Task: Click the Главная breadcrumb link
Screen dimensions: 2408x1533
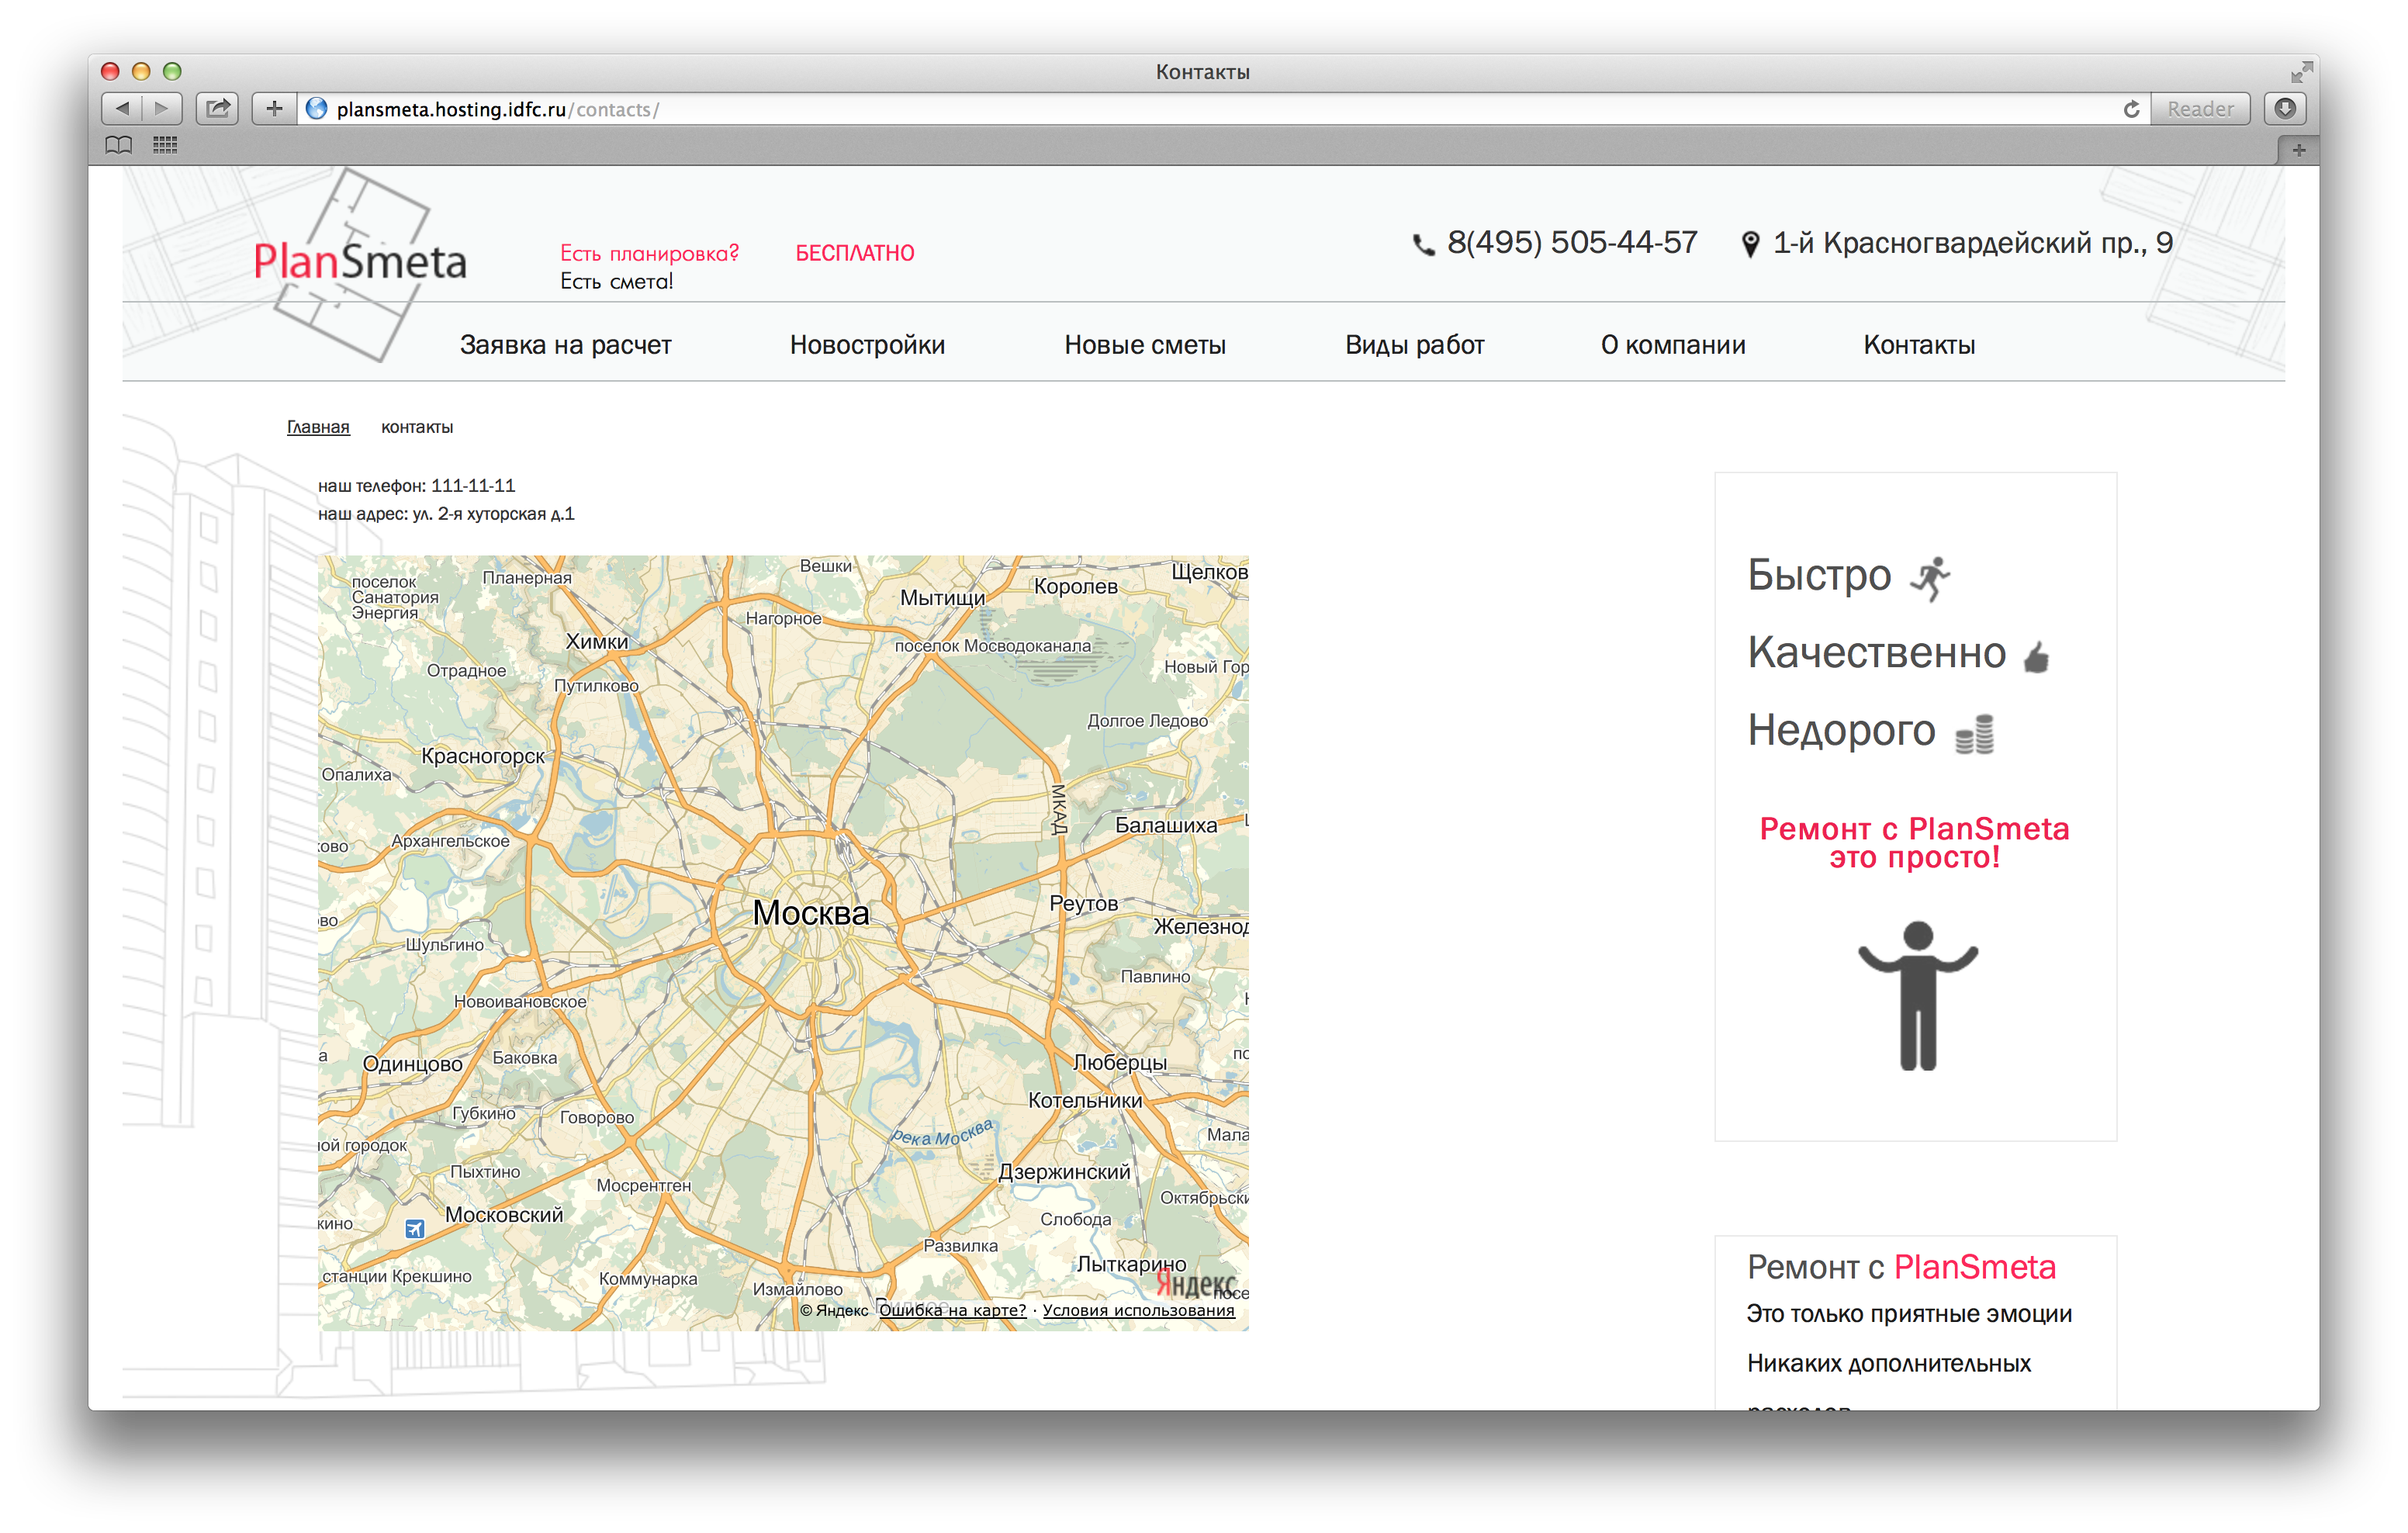Action: coord(318,427)
